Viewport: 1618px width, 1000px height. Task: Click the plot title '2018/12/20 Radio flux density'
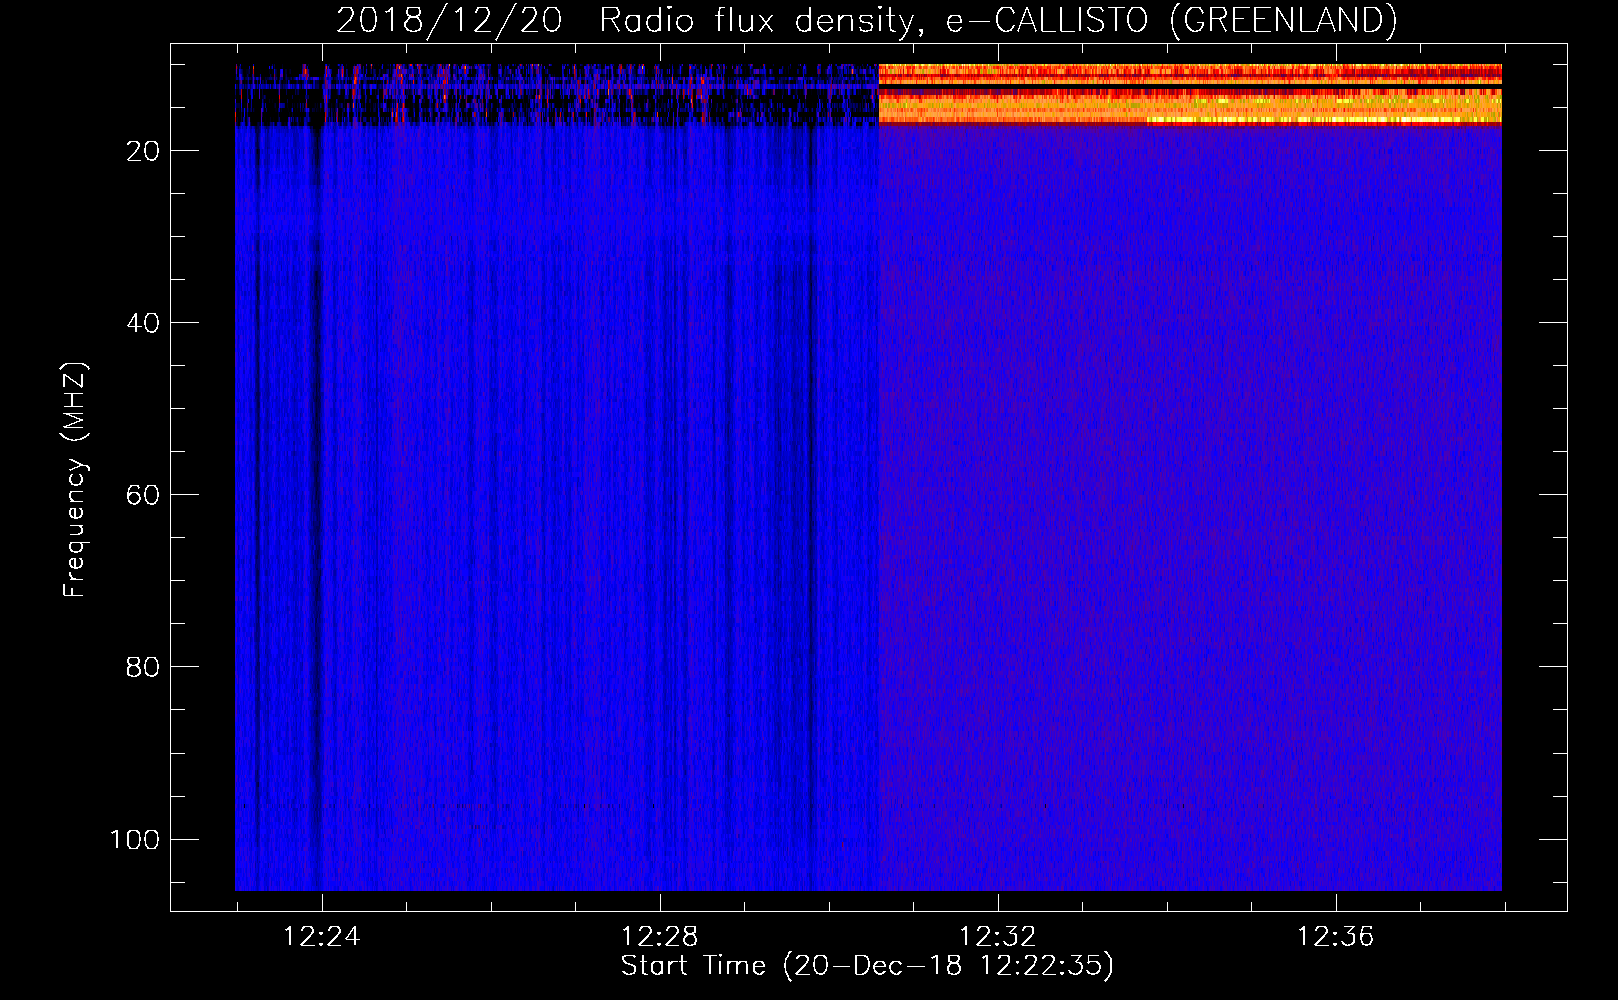click(866, 20)
